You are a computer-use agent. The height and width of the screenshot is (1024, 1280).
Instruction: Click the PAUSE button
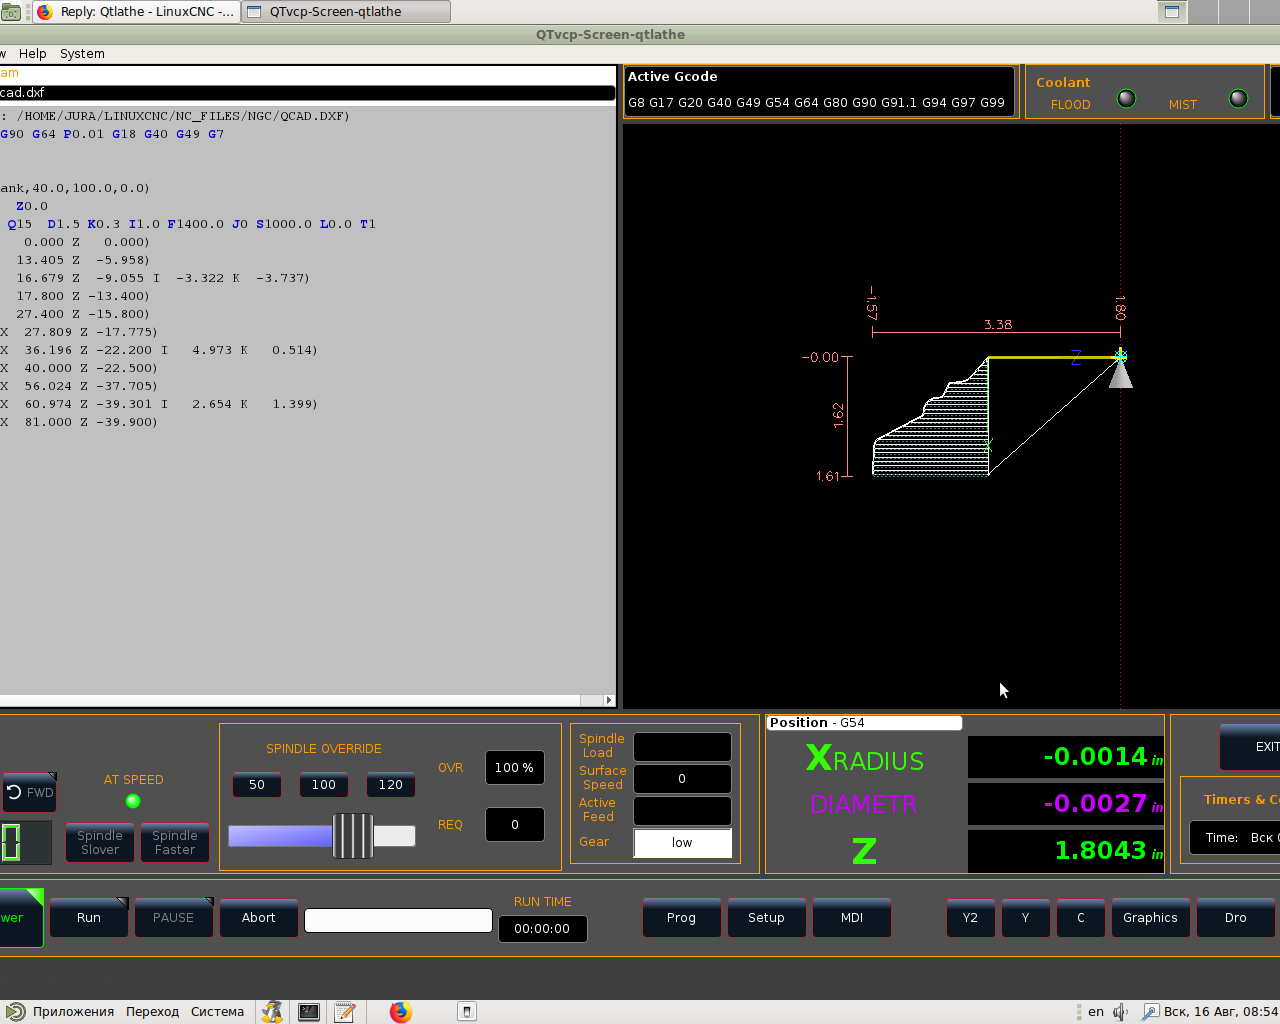point(173,917)
